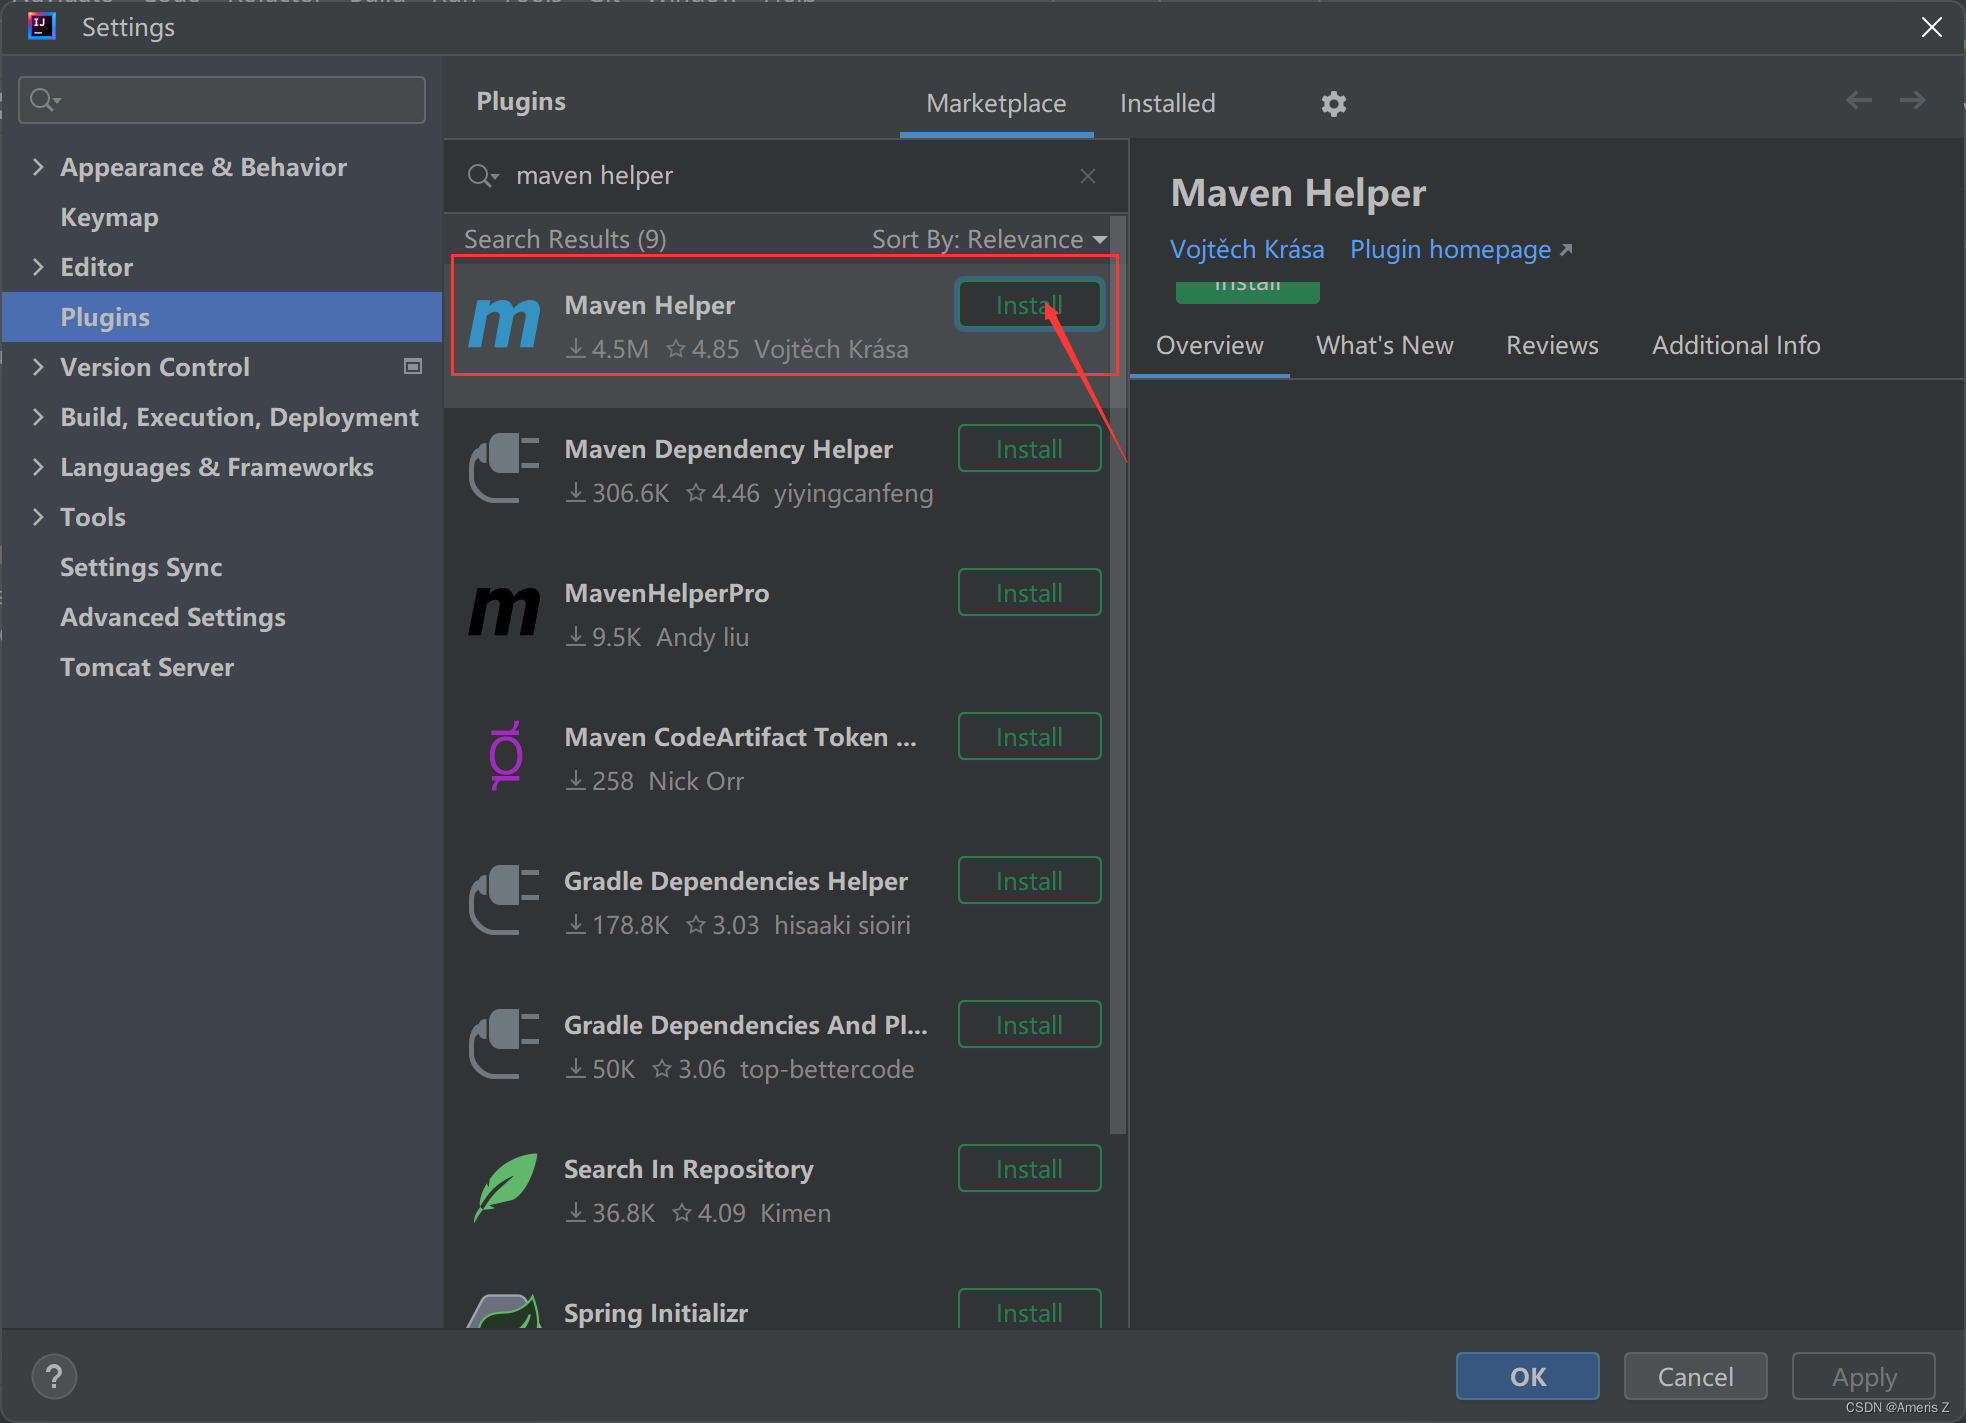Click the Maven CodeArtifact Token plugin icon

tap(505, 756)
